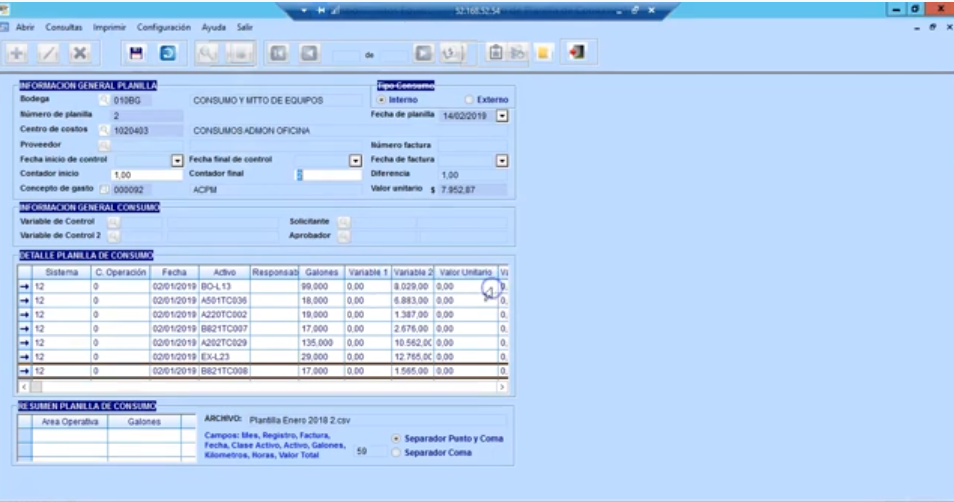Click the last record navigation icon

(453, 54)
